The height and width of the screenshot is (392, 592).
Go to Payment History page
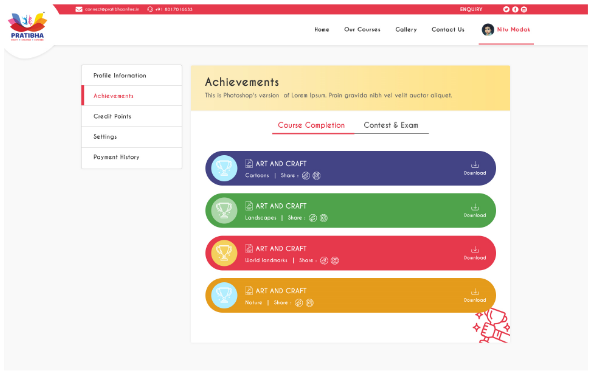(132, 157)
